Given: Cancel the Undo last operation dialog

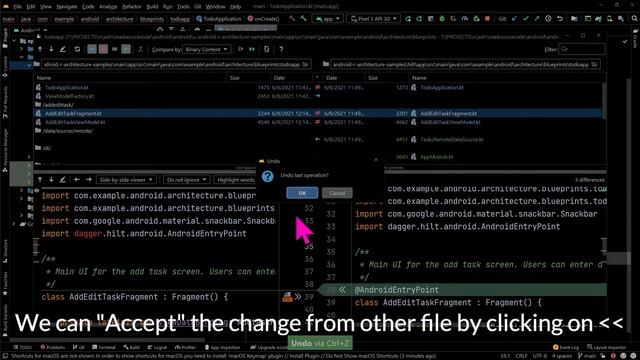Looking at the screenshot, I should pyautogui.click(x=337, y=193).
